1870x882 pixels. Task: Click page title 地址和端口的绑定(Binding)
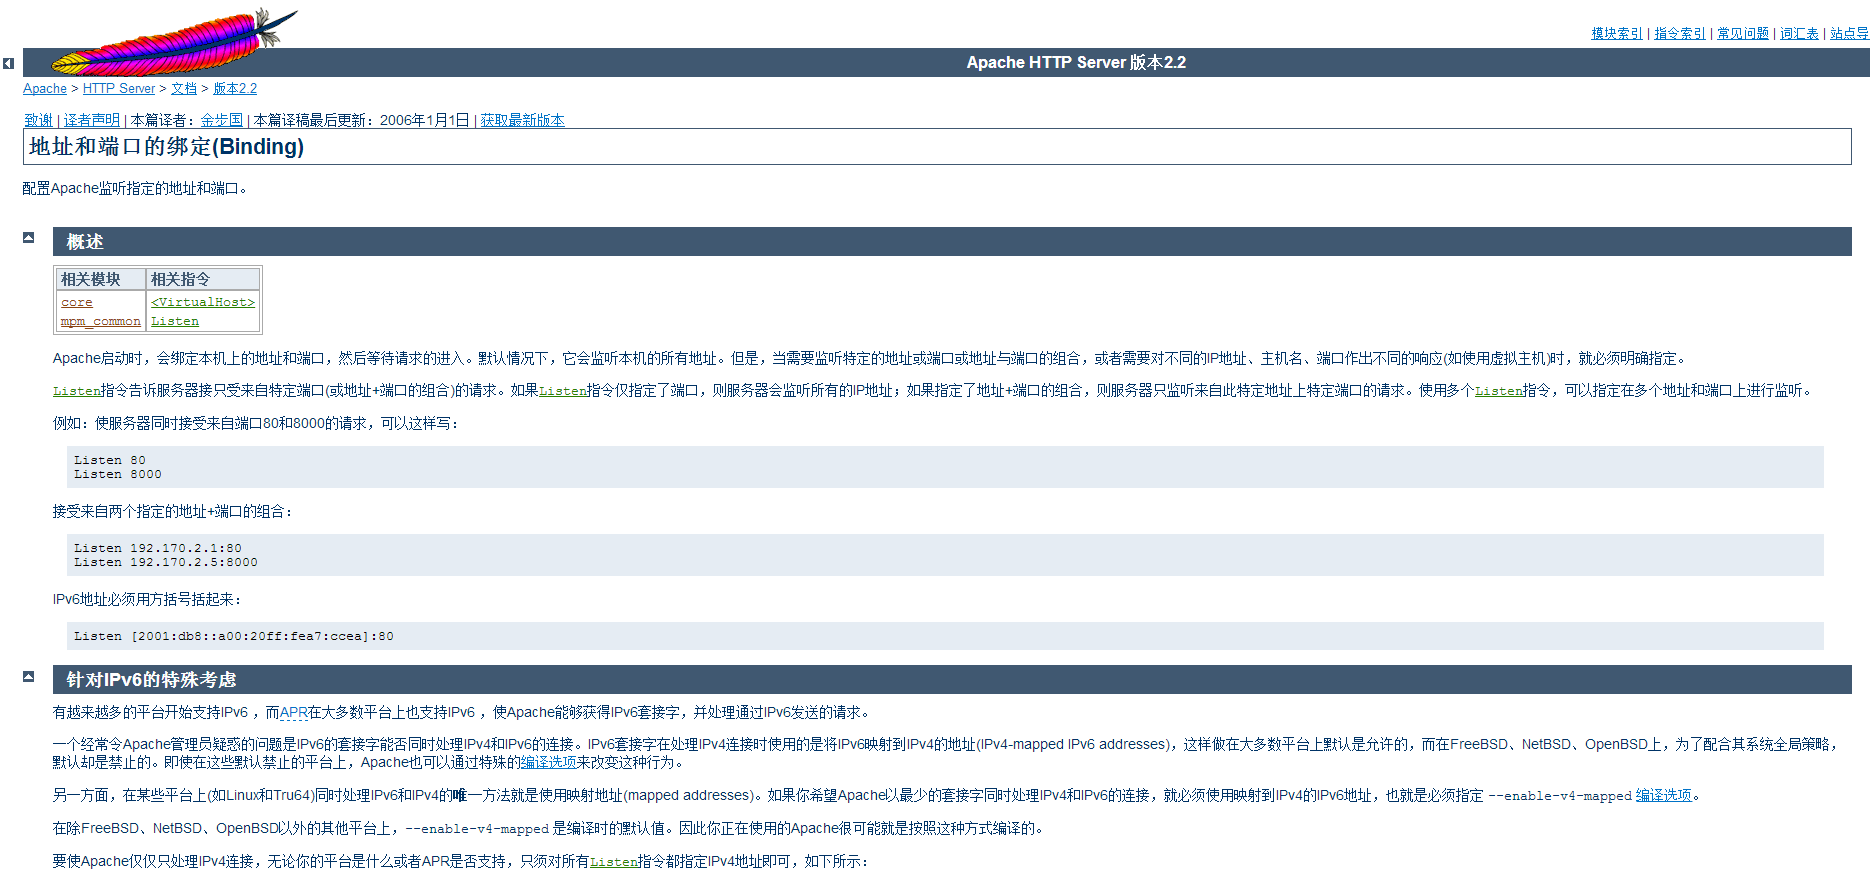point(167,146)
